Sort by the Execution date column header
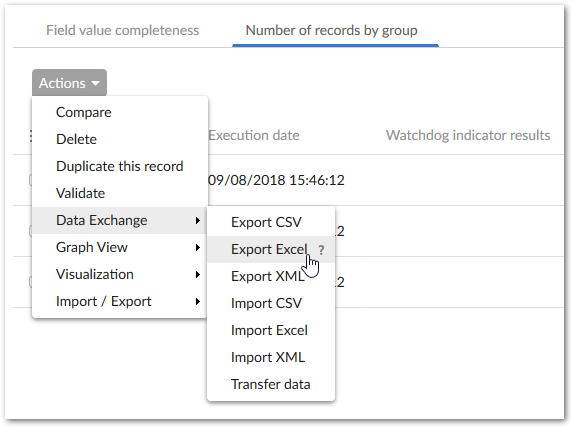The height and width of the screenshot is (428, 573). click(x=254, y=135)
